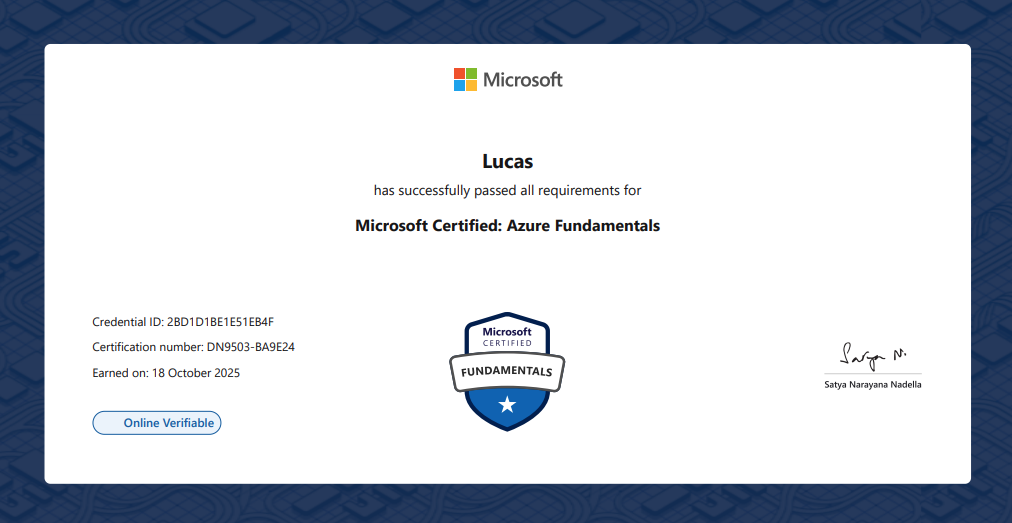The image size is (1012, 523).
Task: Select the Azure Fundamentals certification title
Action: 507,226
